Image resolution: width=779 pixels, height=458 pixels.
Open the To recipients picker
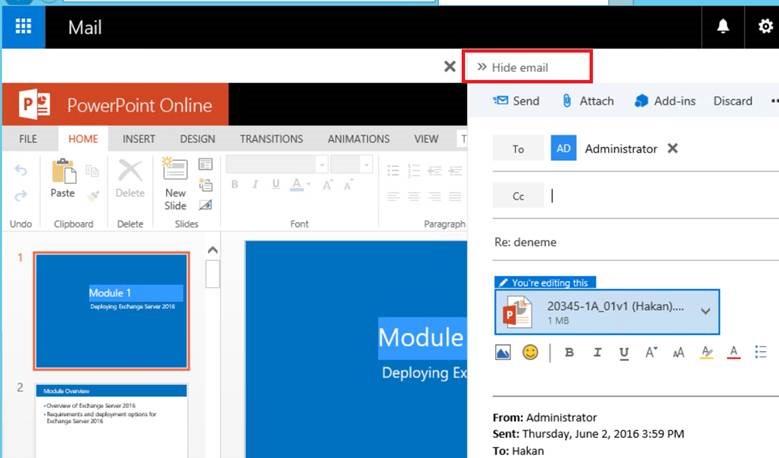tap(518, 149)
